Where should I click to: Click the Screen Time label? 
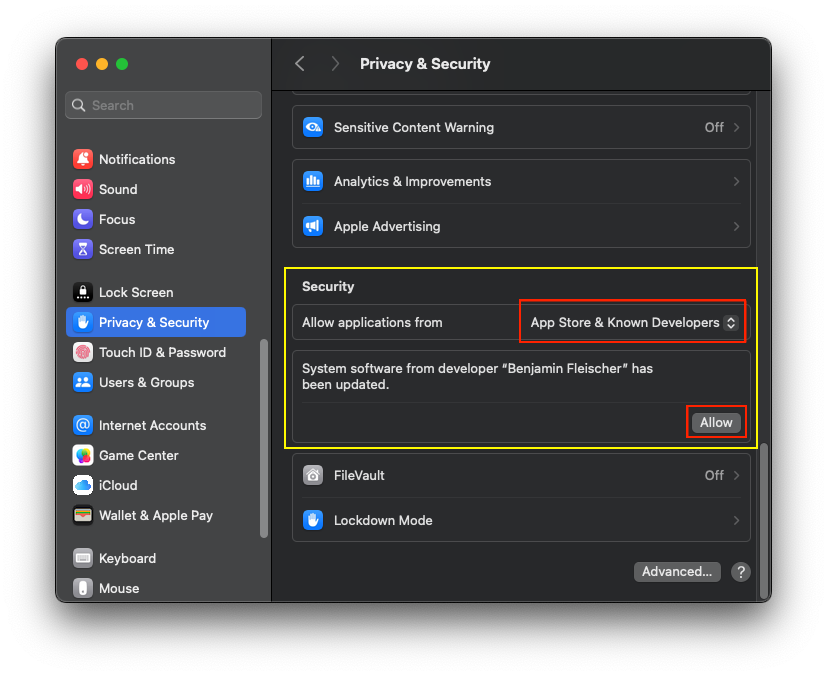coord(137,249)
